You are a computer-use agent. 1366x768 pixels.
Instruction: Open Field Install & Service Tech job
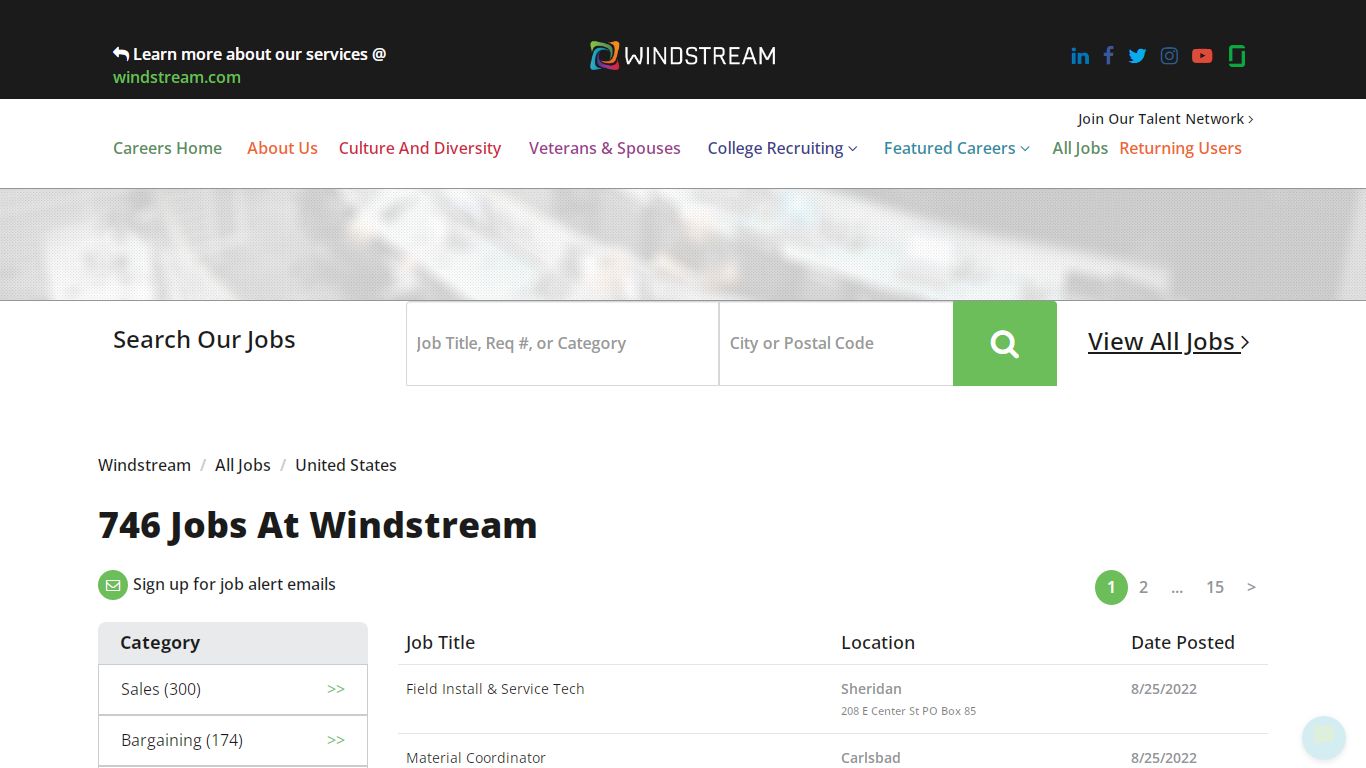495,689
